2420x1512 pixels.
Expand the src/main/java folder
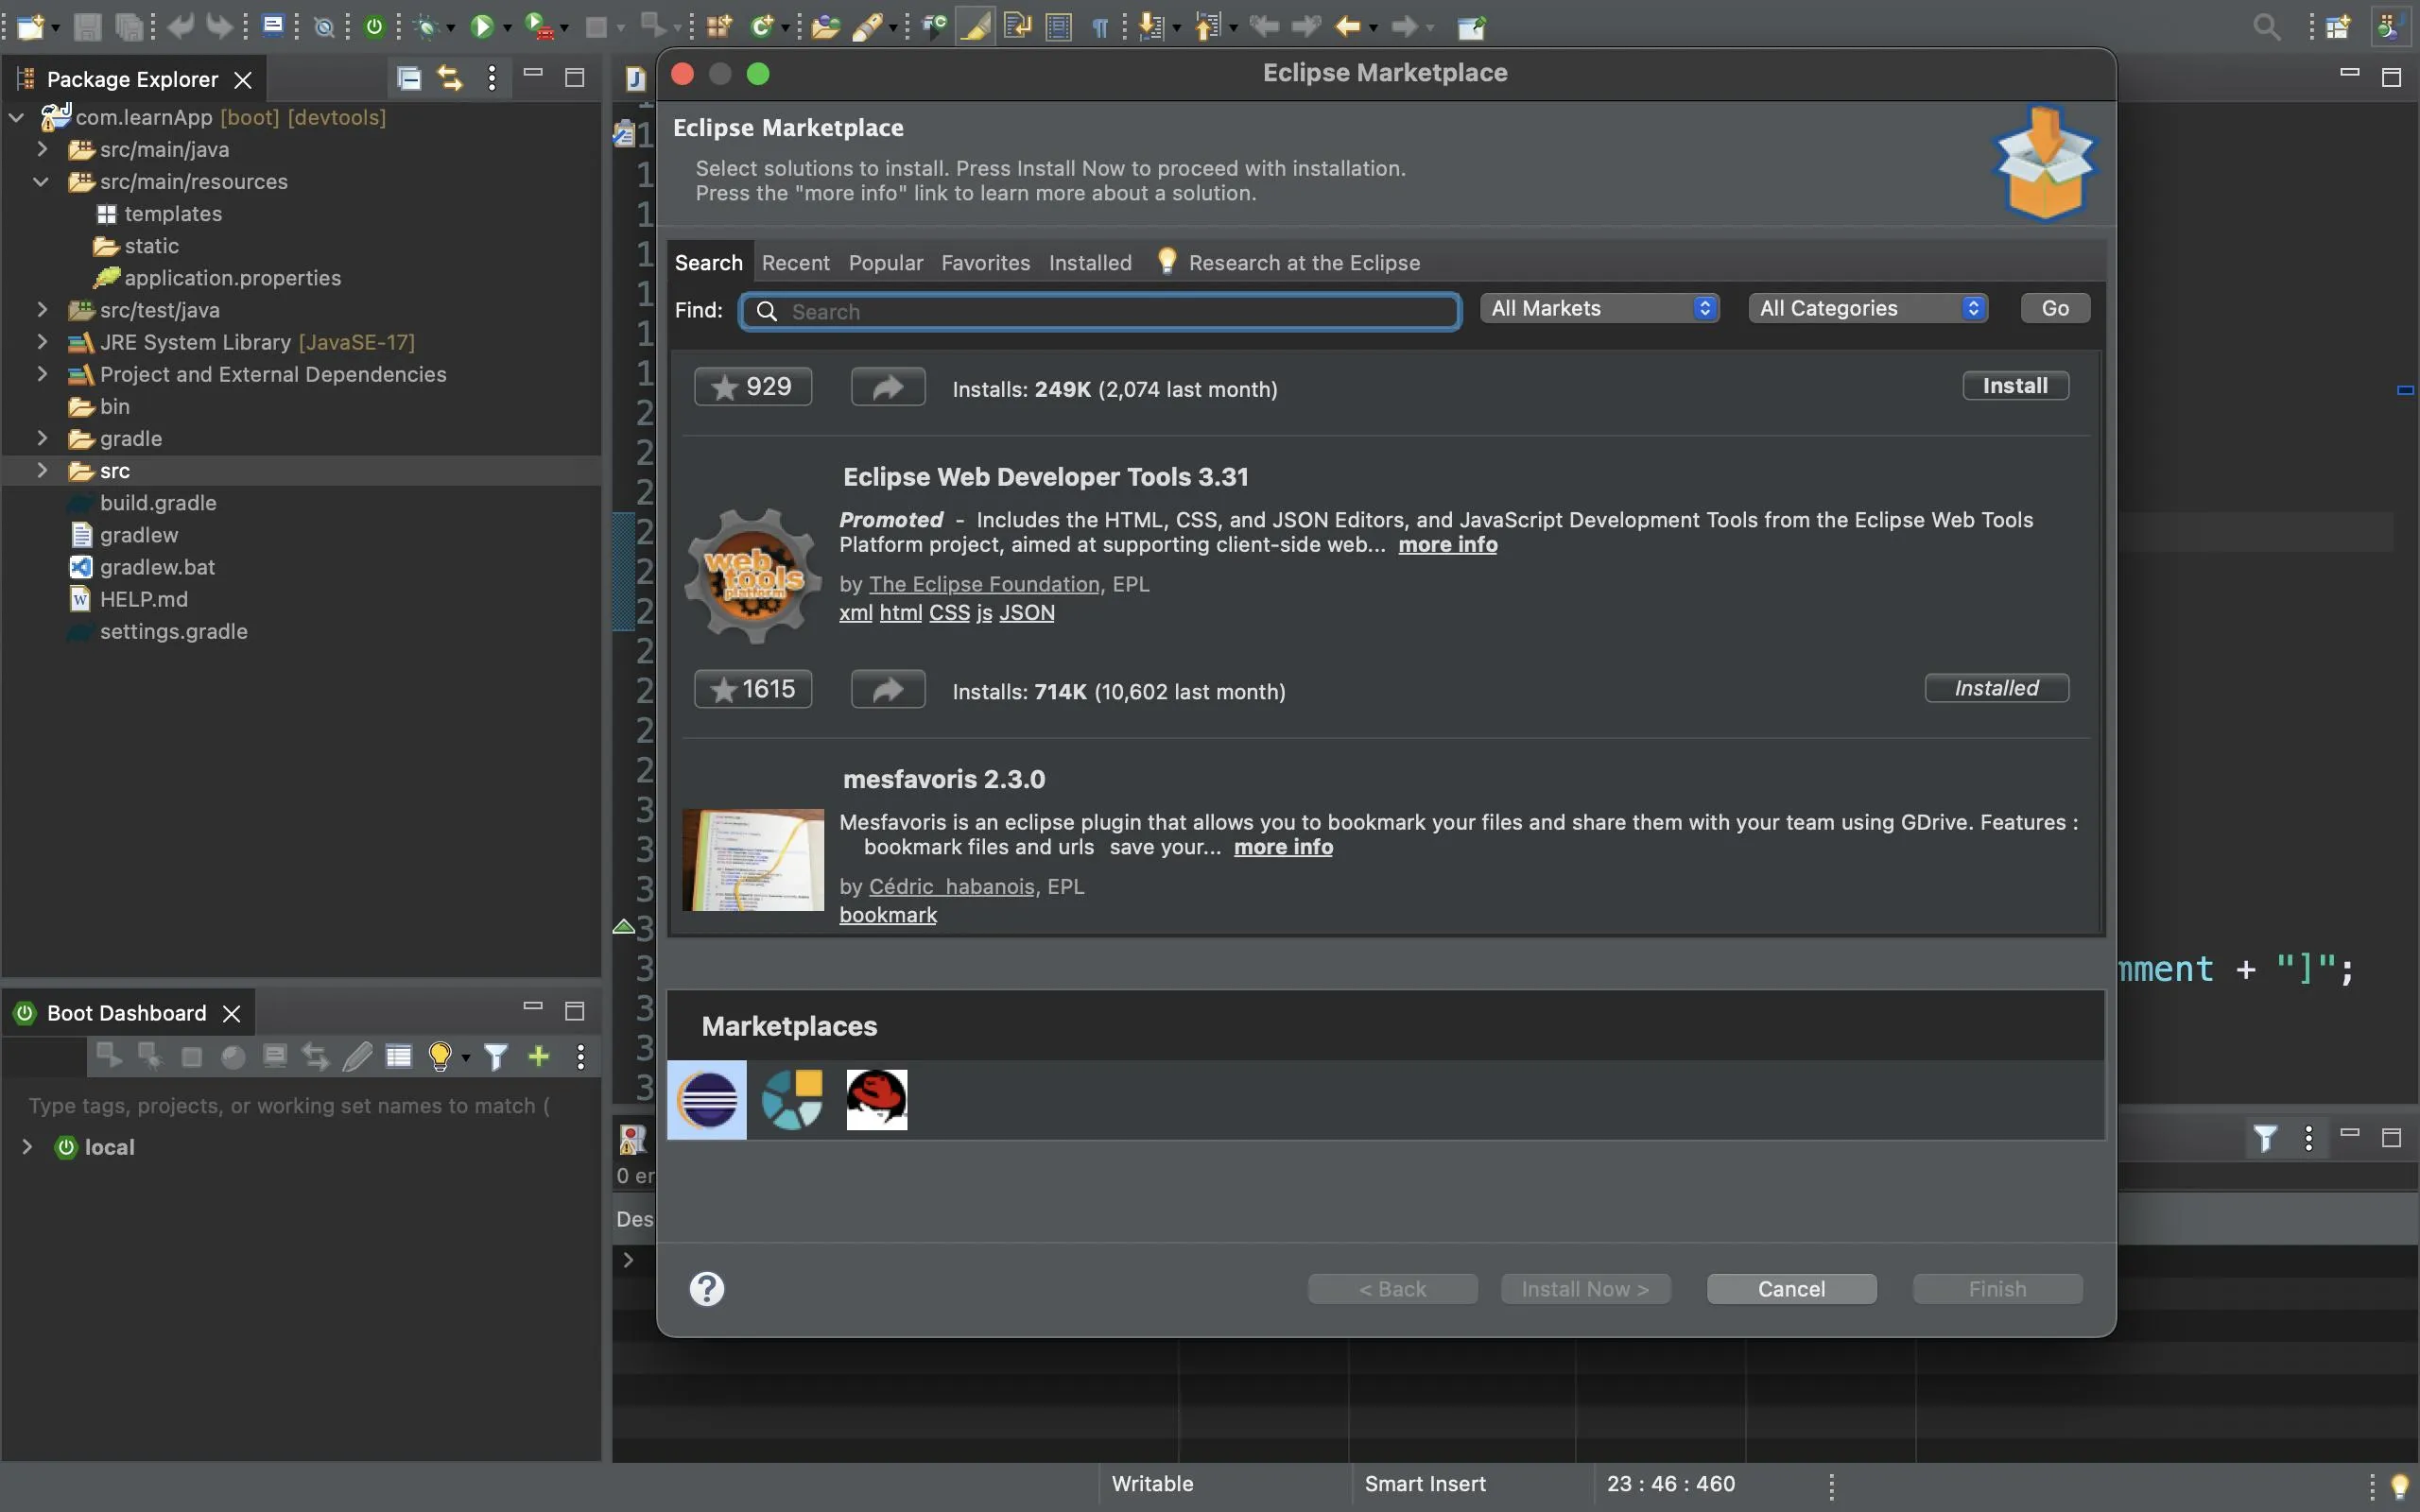[42, 149]
